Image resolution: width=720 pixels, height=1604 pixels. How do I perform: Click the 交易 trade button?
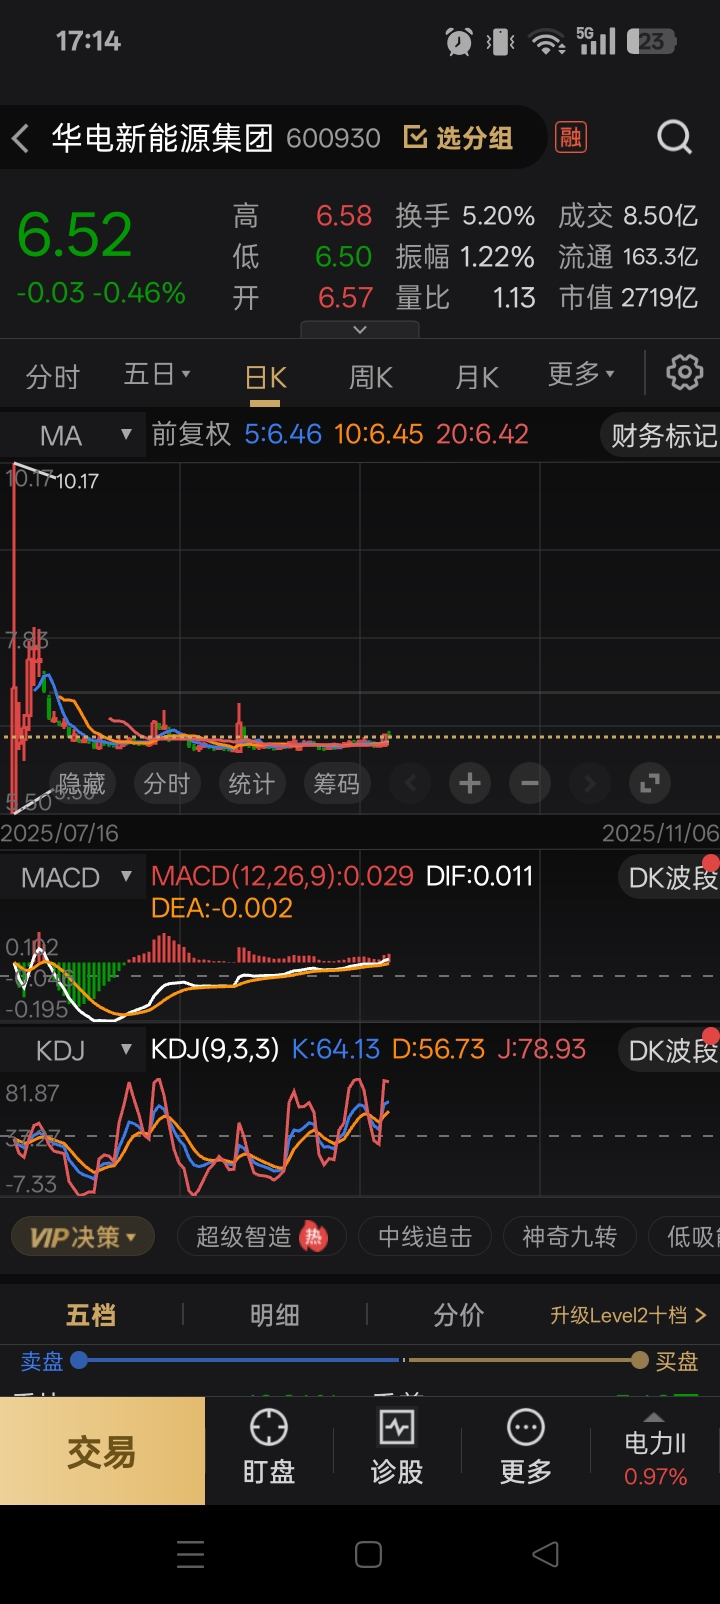tap(102, 1451)
